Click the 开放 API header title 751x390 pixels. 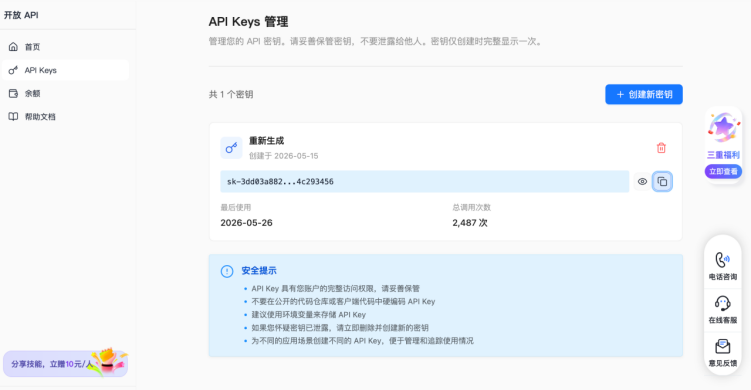pyautogui.click(x=22, y=15)
